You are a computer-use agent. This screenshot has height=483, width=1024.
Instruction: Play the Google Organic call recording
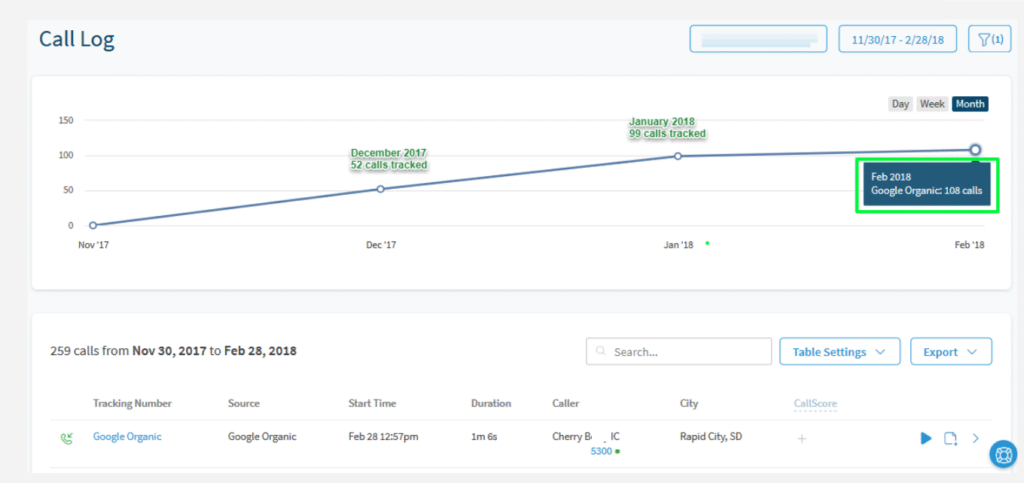[x=926, y=438]
